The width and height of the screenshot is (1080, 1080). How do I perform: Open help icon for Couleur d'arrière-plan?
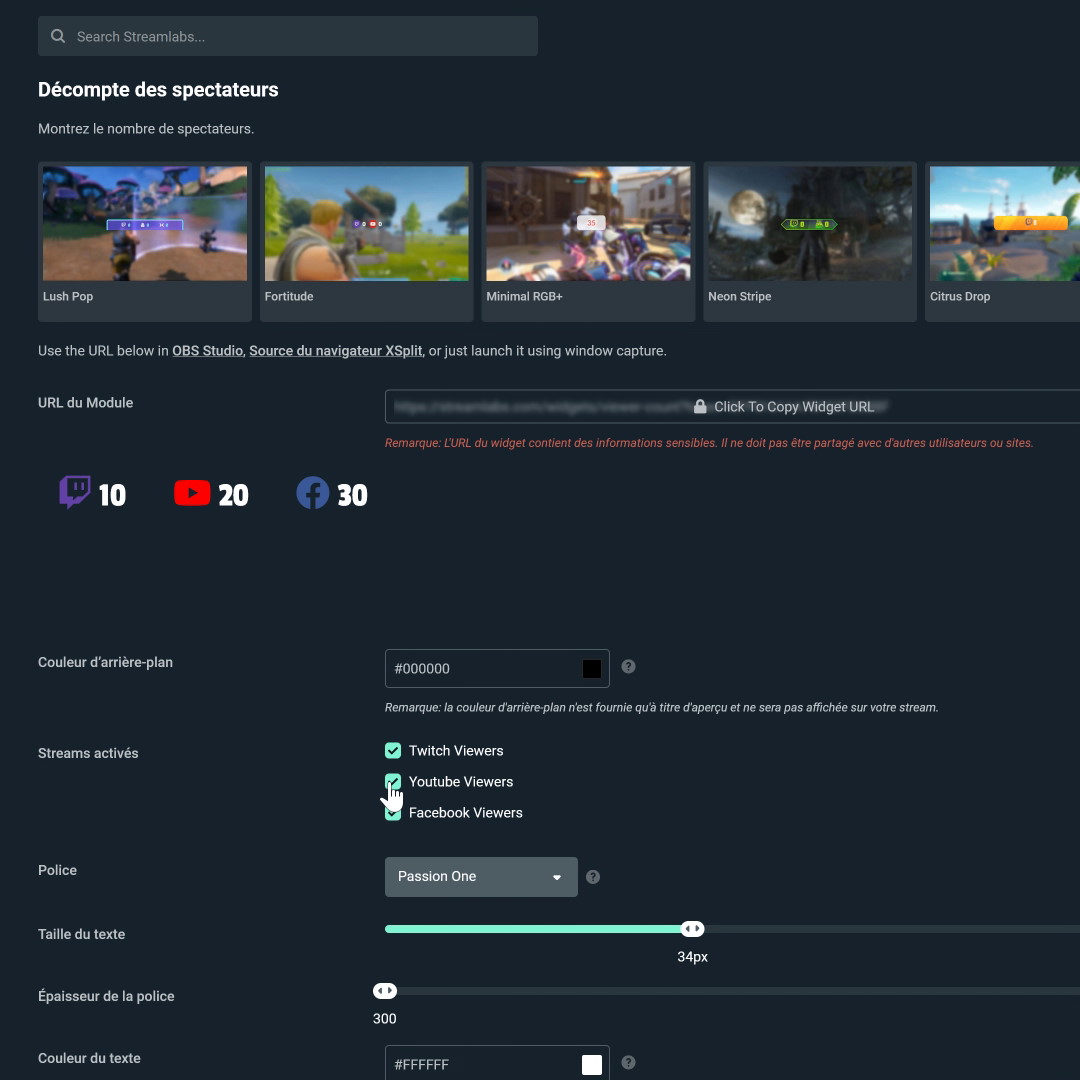pos(628,666)
